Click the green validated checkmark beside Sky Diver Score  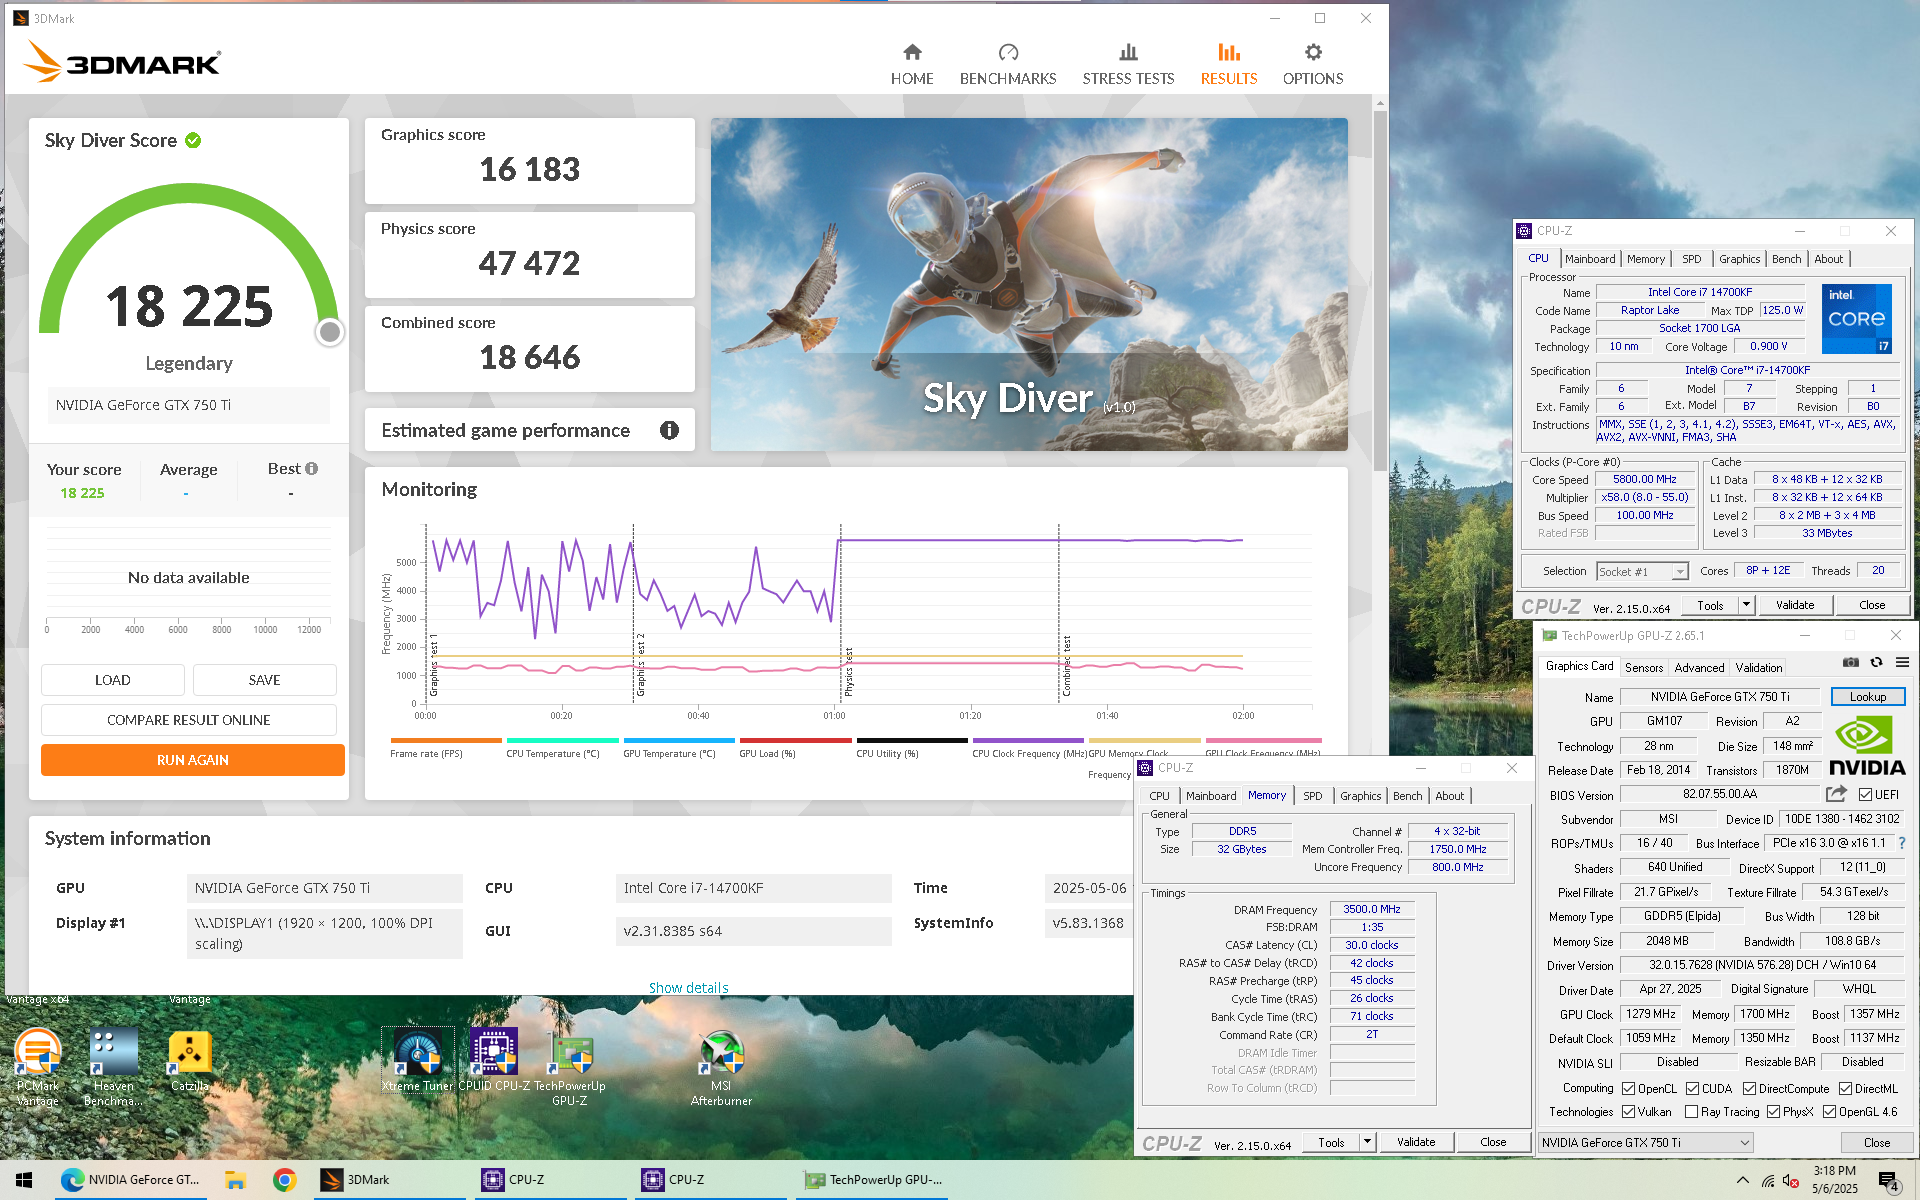[193, 140]
